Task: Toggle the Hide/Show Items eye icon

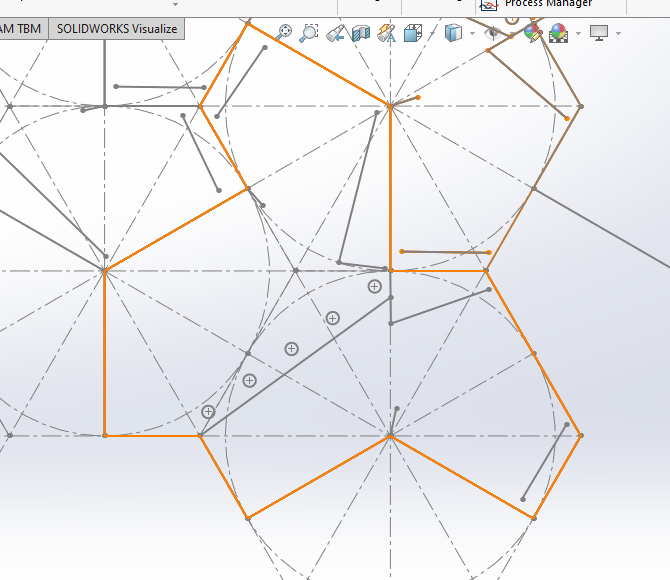Action: (492, 33)
